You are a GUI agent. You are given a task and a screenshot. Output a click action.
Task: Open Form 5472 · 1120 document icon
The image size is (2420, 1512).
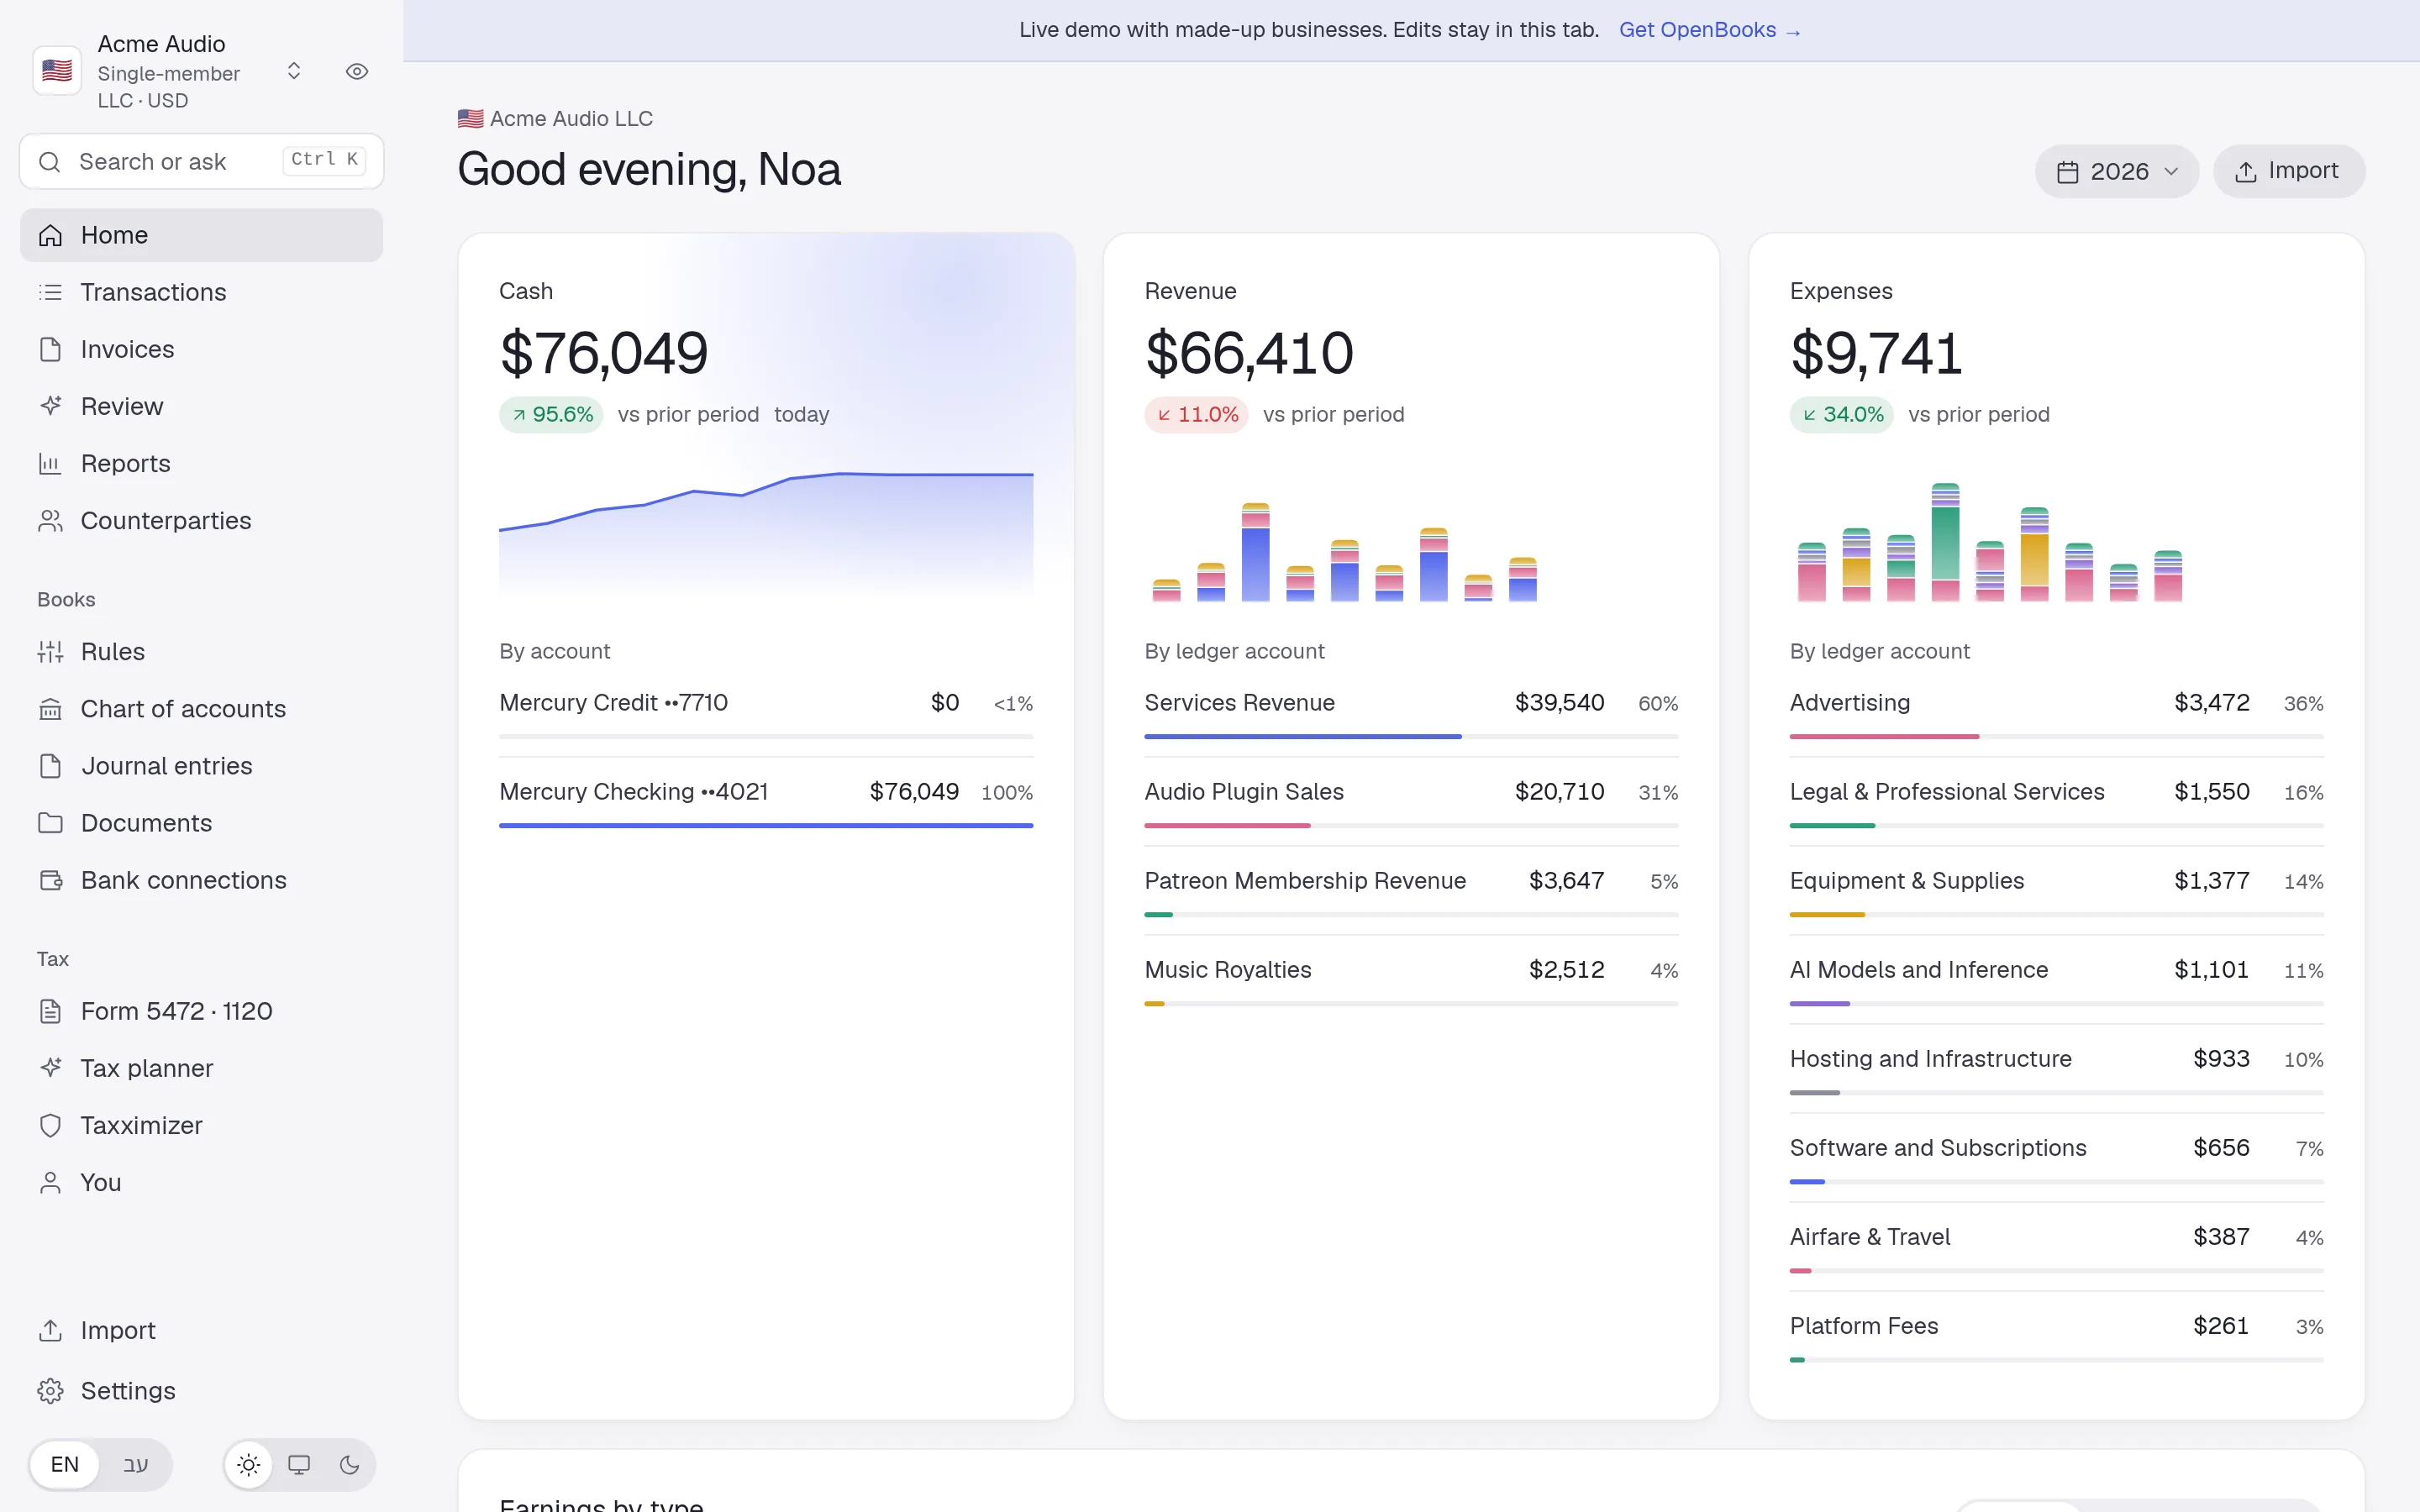(x=50, y=1010)
